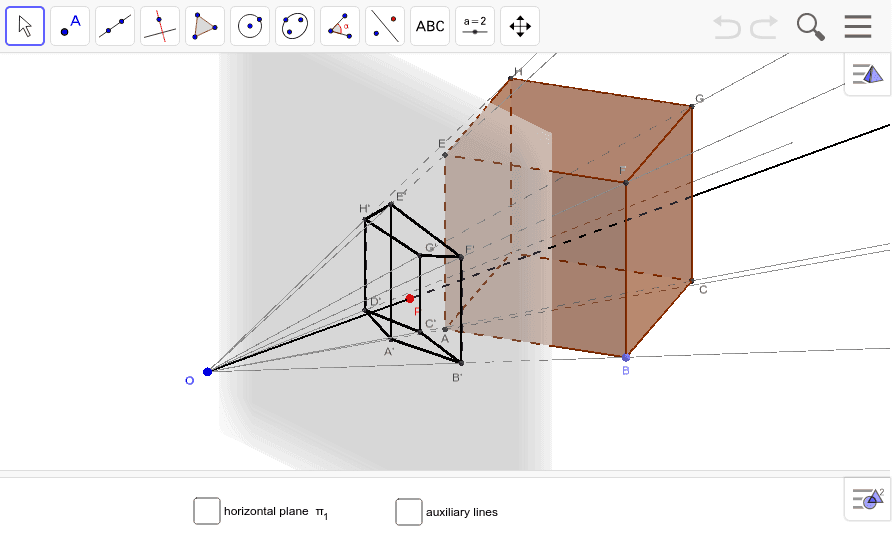Select the Point tool
This screenshot has height=550, width=892.
pyautogui.click(x=70, y=26)
